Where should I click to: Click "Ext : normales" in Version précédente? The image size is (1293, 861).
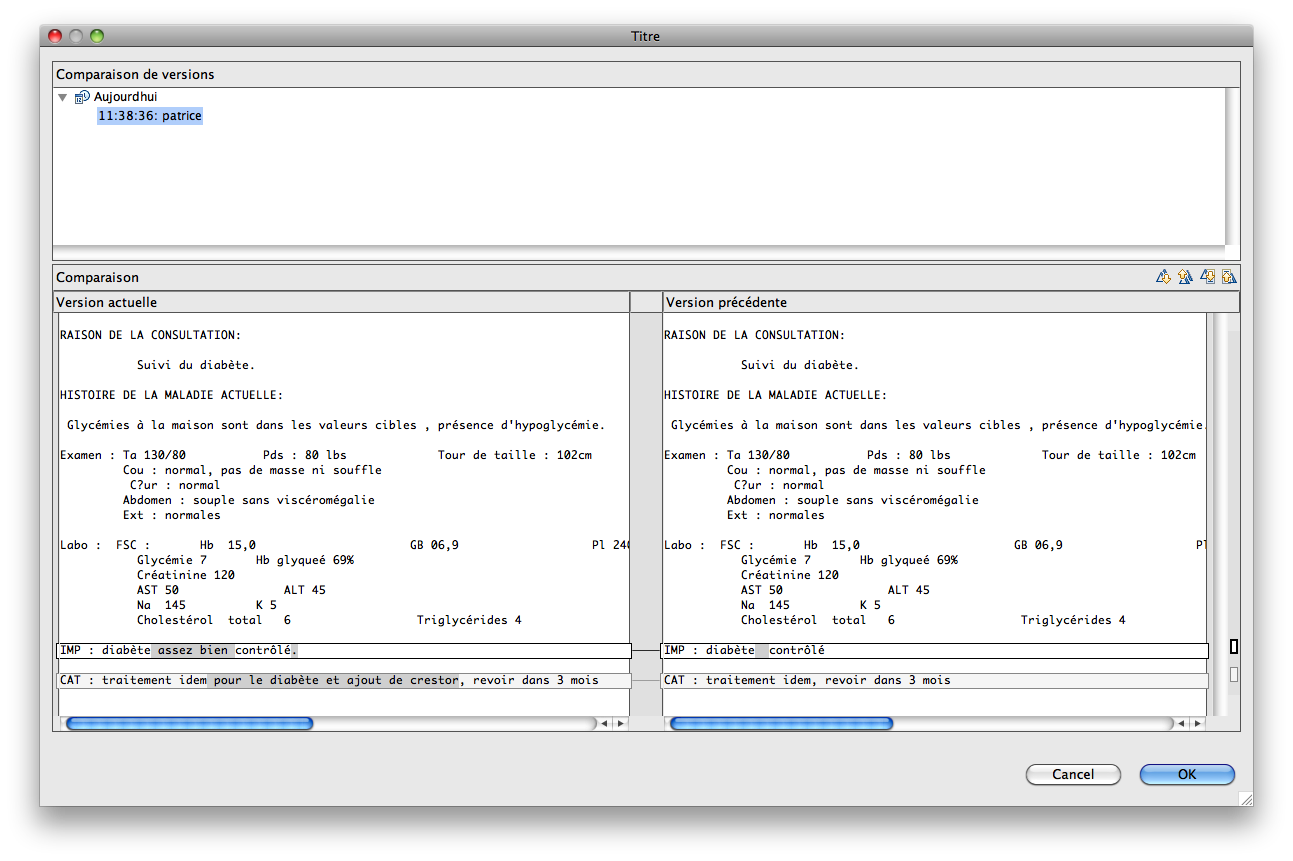coord(776,515)
